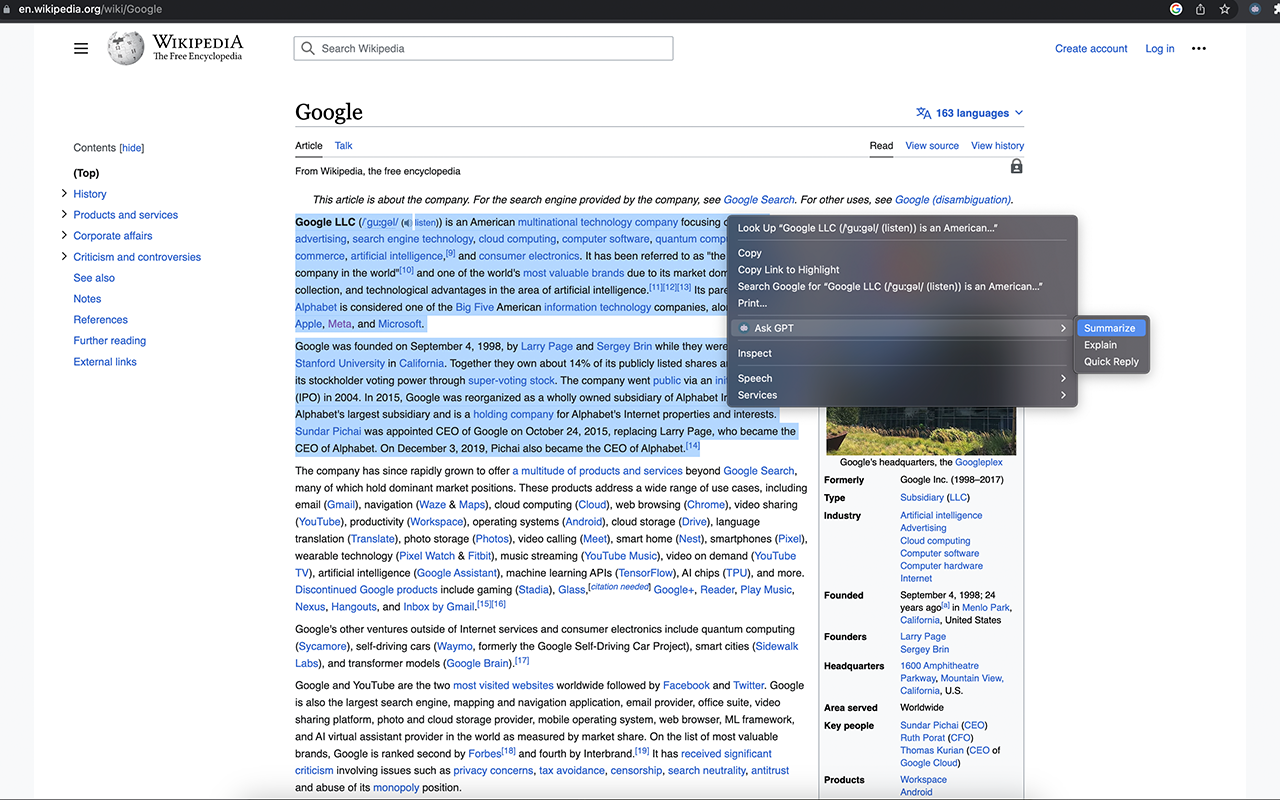Click the Wikipedia globe logo
The image size is (1280, 800).
tap(126, 48)
